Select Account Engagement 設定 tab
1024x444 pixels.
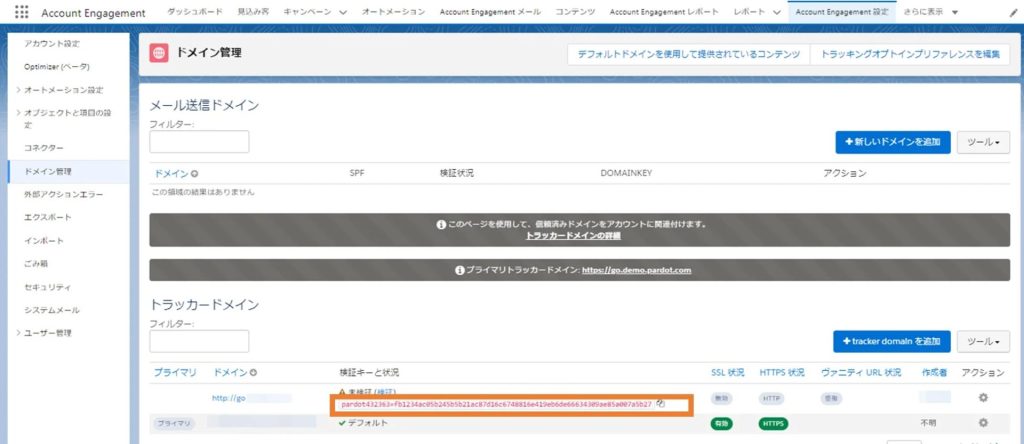(x=842, y=12)
